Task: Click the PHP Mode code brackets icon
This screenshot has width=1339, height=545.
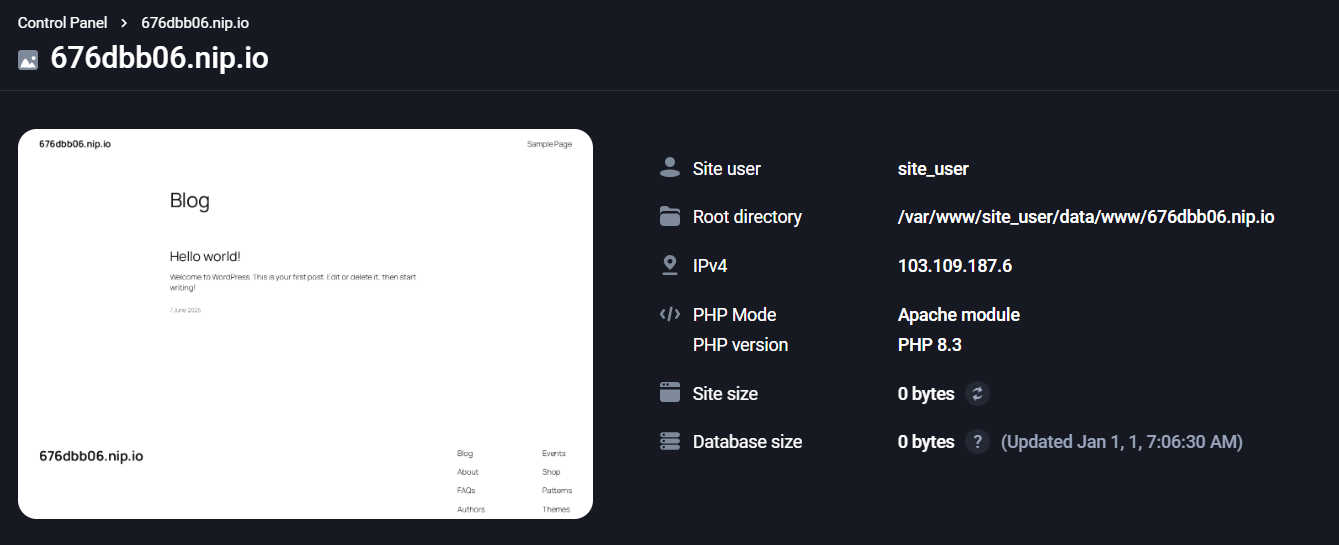Action: pos(670,314)
